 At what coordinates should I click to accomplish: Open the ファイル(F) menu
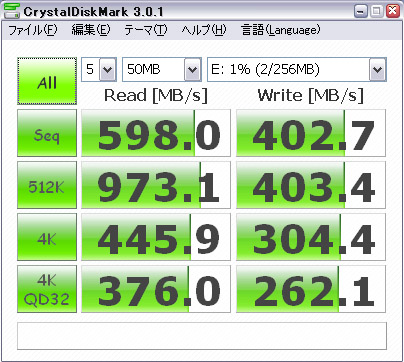[33, 30]
